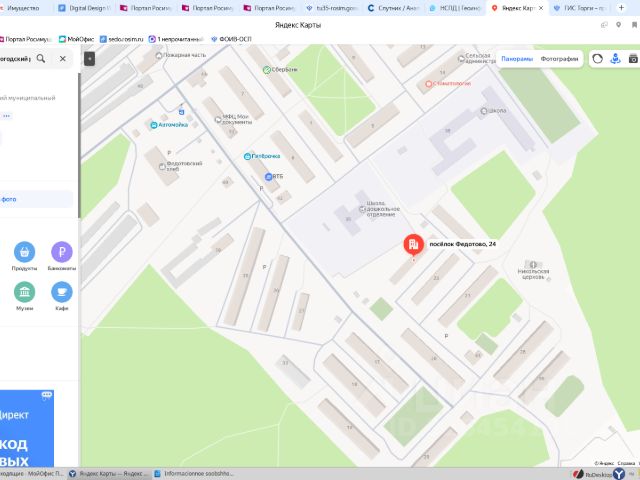
Task: Click the Никольская церковь marker
Action: pos(533,265)
